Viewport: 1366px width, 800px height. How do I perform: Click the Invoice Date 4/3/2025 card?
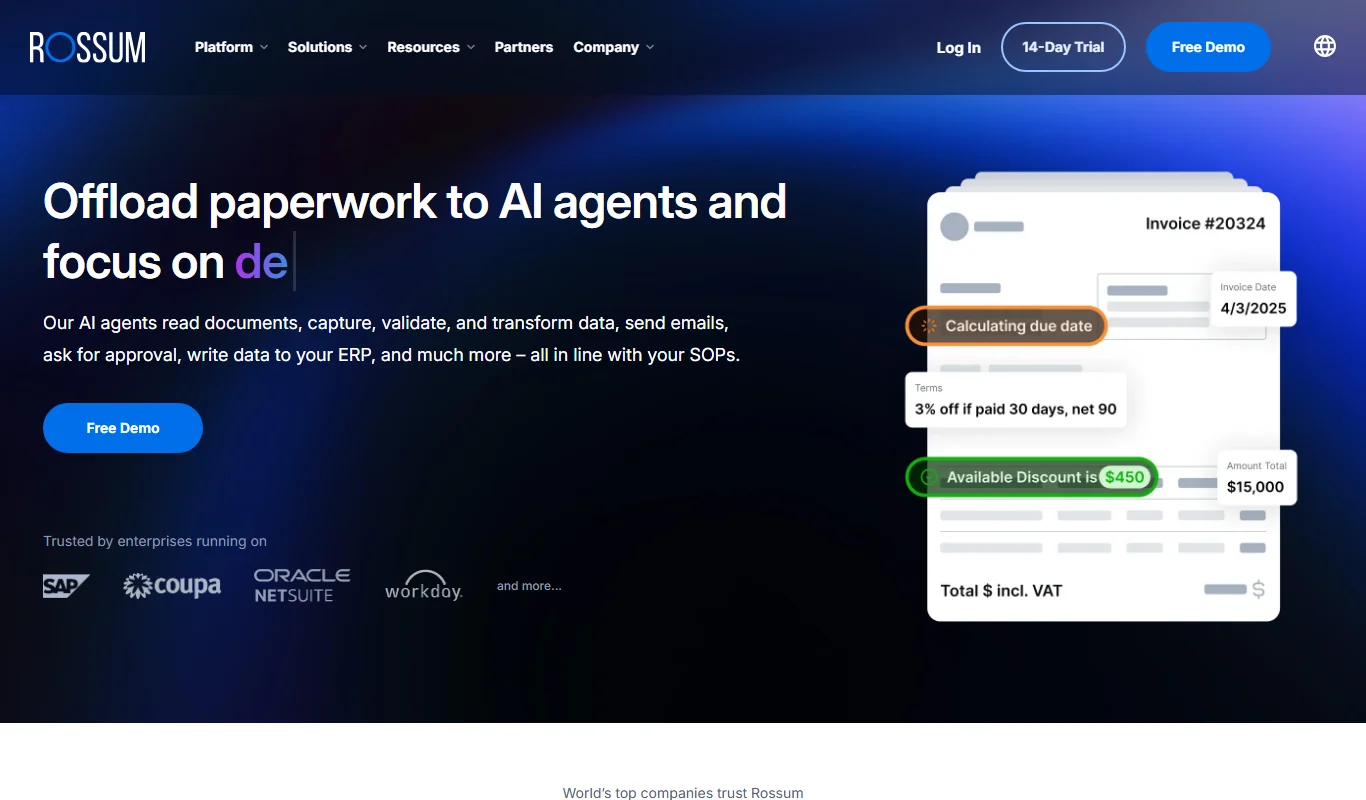[x=1254, y=299]
